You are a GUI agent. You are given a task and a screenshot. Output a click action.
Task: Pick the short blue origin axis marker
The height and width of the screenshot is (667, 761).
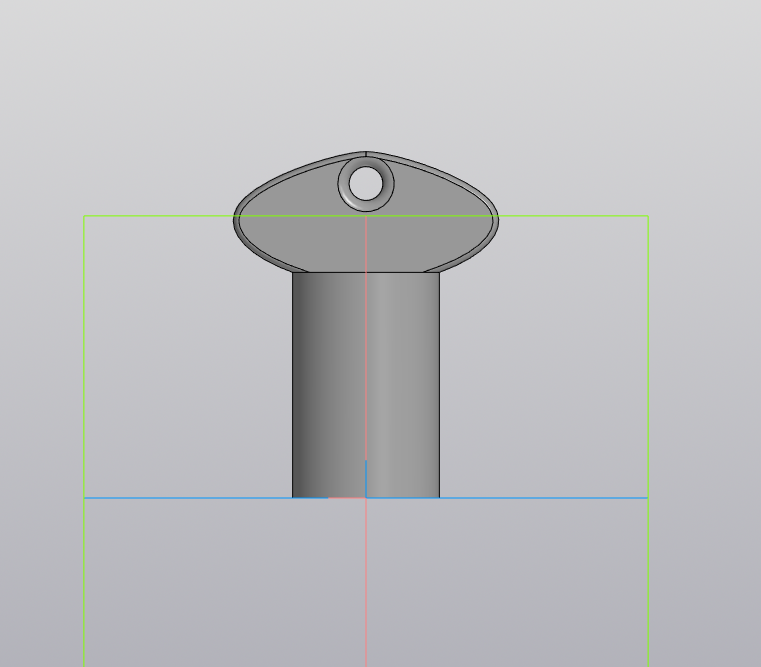[366, 479]
